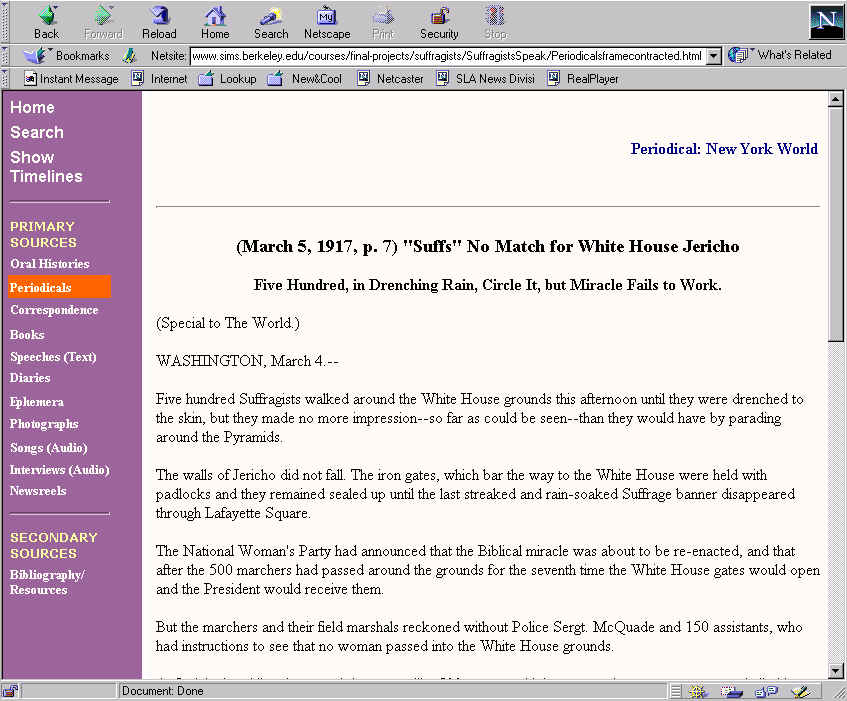
Task: Click the SECONDARY SOURCES sidebar heading
Action: click(x=54, y=545)
